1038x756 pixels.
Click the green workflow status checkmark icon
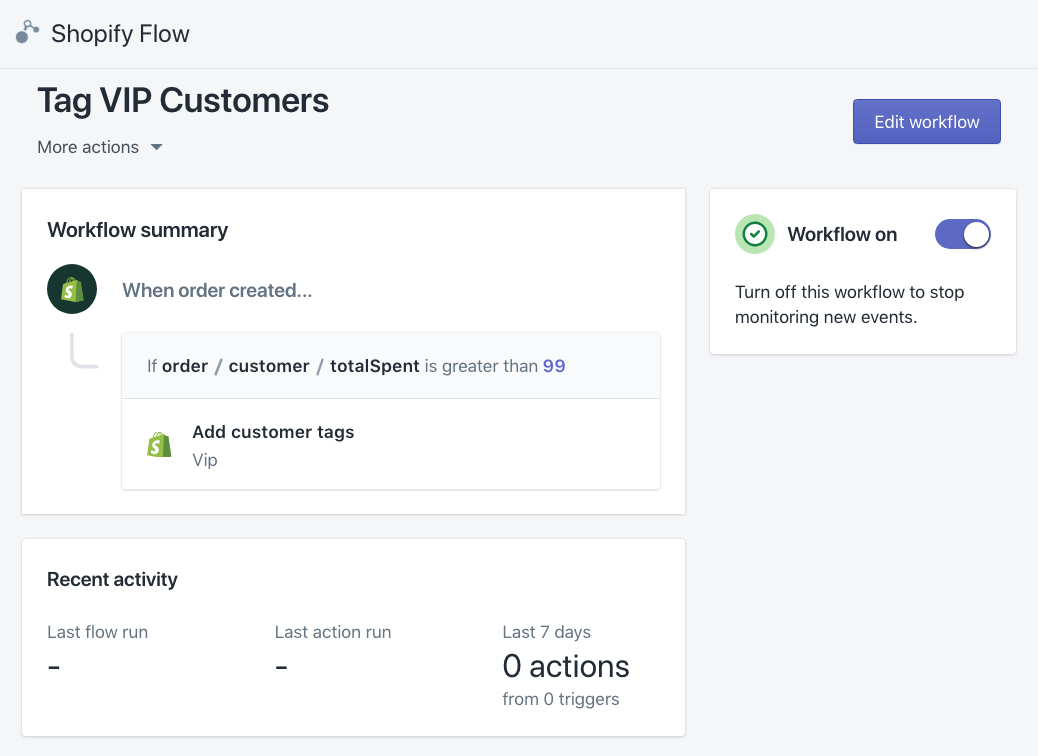coord(755,234)
